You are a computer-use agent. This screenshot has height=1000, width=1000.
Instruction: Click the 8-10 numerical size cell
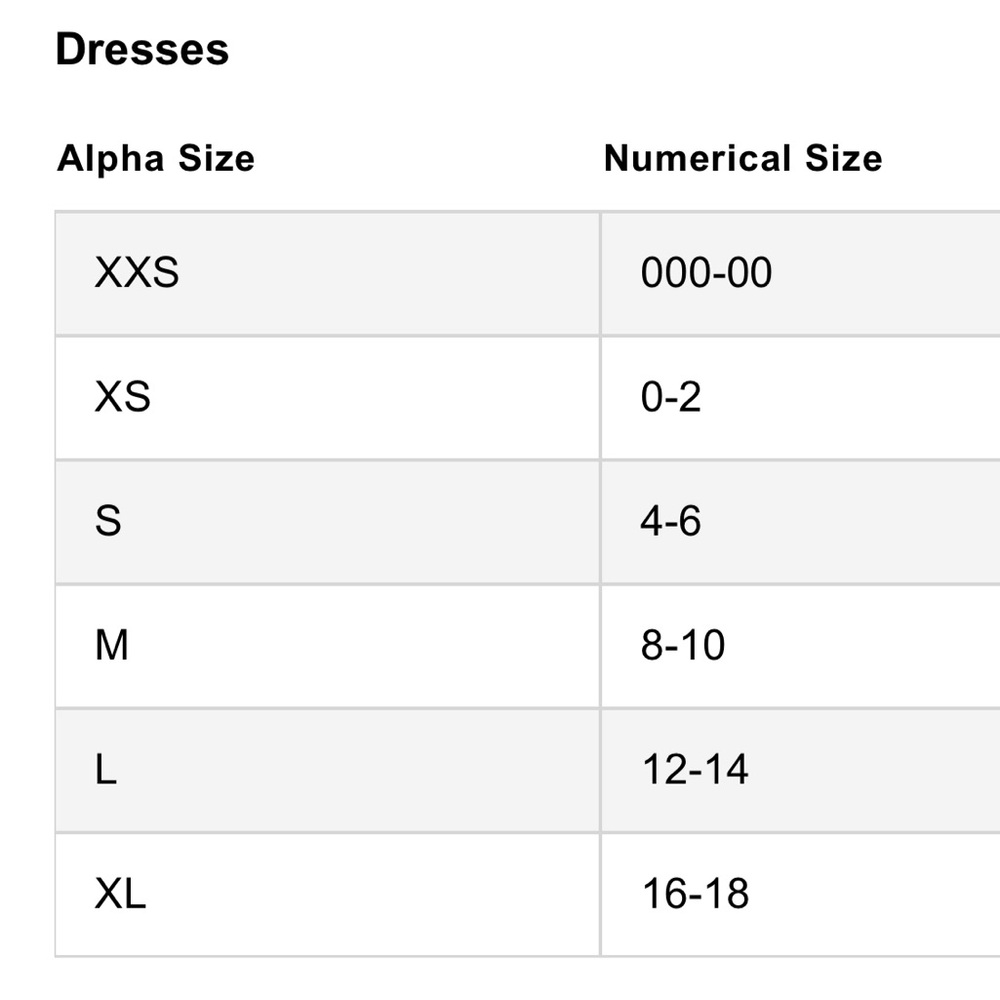pyautogui.click(x=801, y=645)
